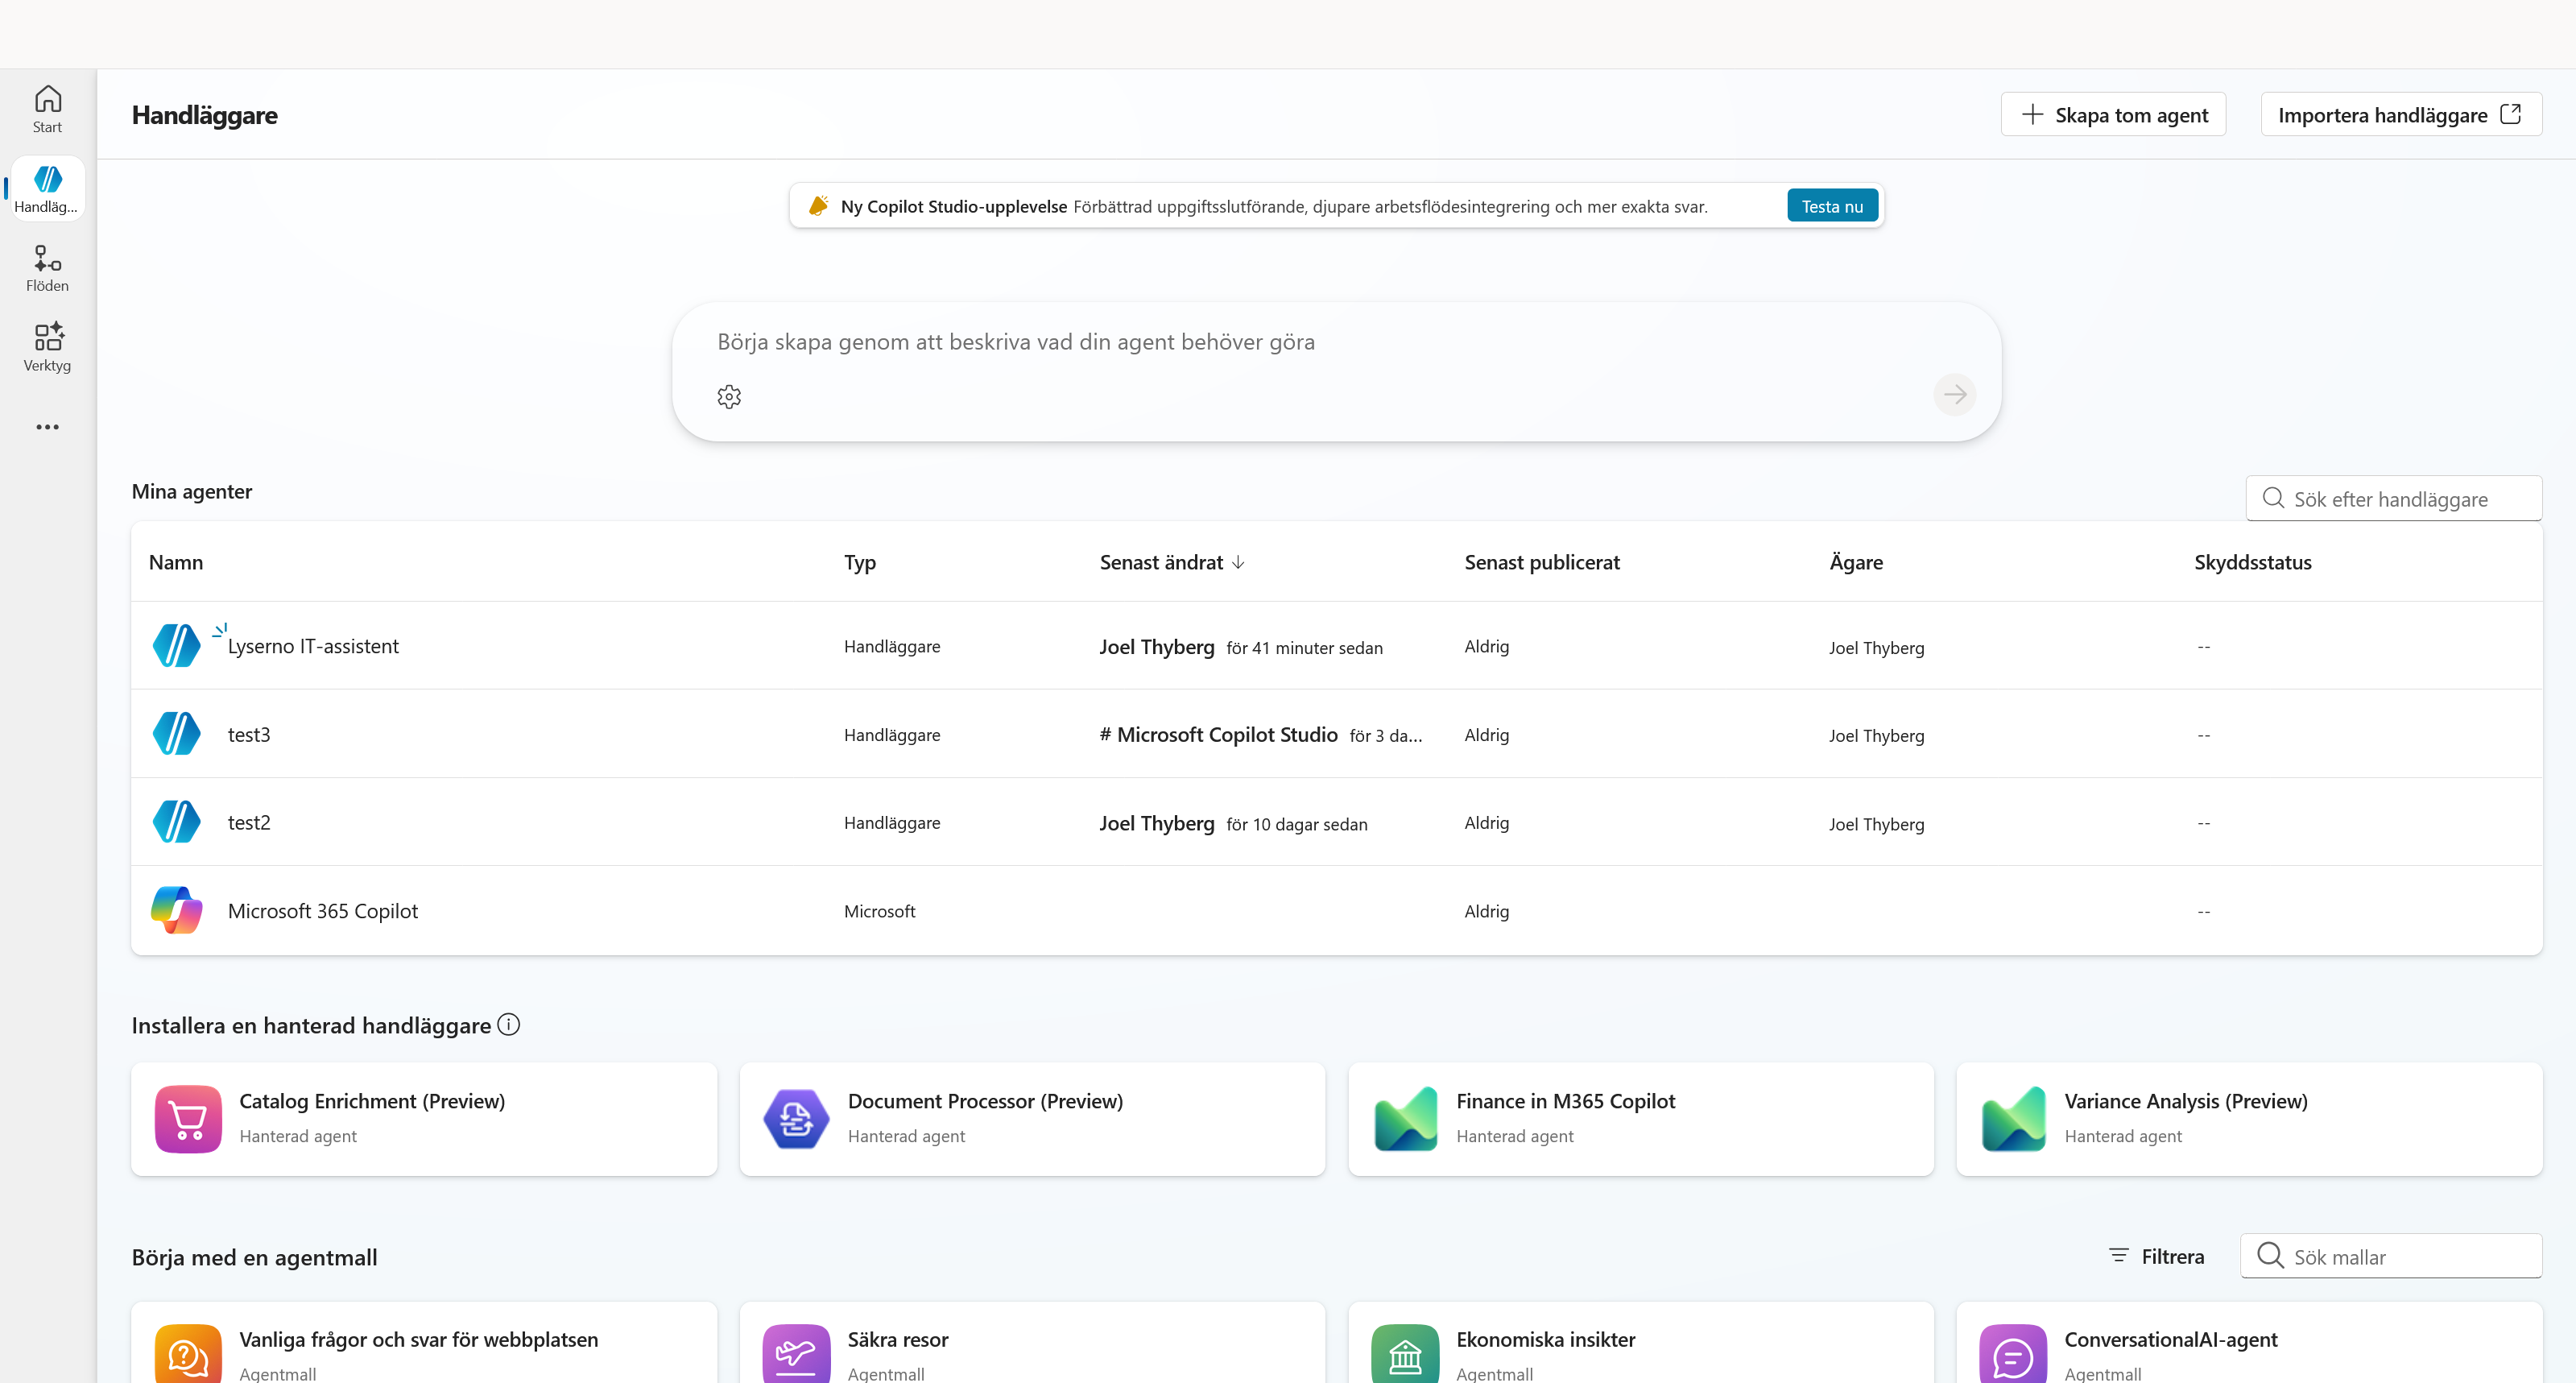Screen dimensions: 2576x1383
Task: Open the Document Processor (Preview) agent card
Action: point(1032,1119)
